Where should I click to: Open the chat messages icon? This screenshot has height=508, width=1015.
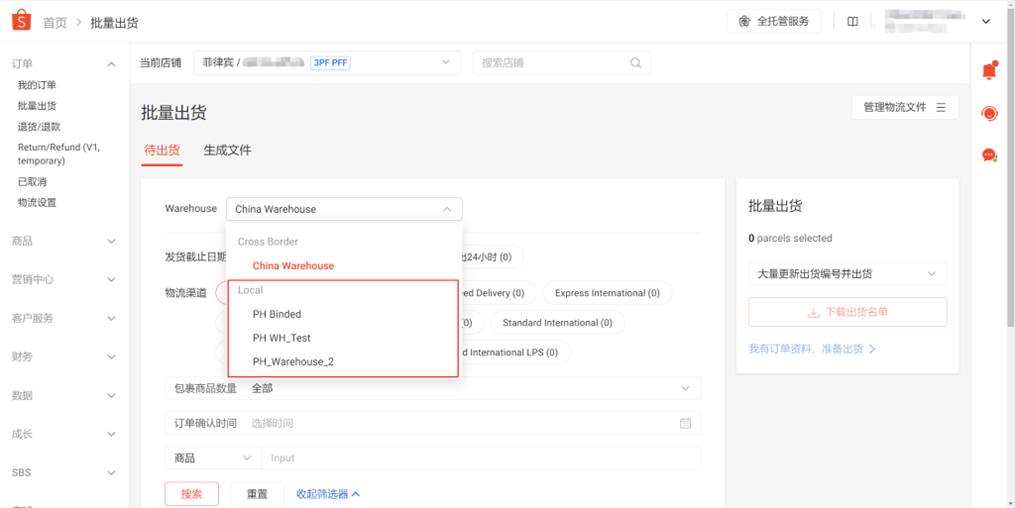[x=989, y=155]
